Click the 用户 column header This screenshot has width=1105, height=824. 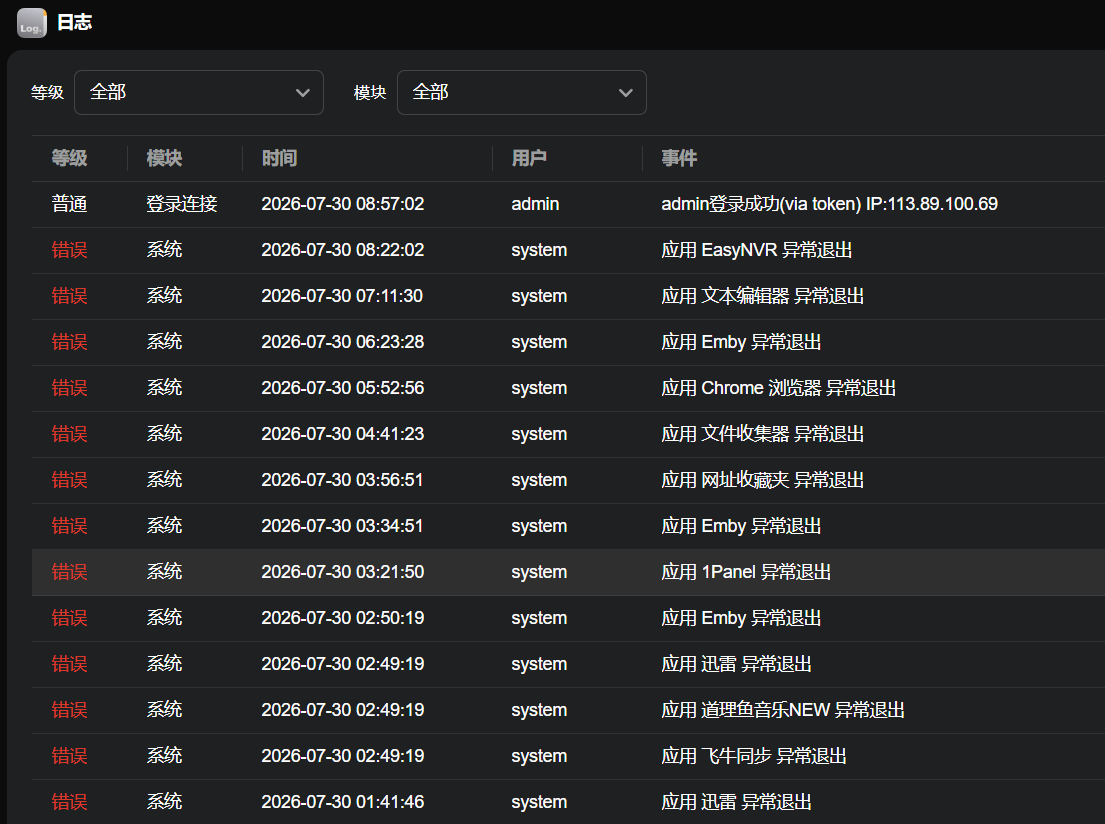529,158
